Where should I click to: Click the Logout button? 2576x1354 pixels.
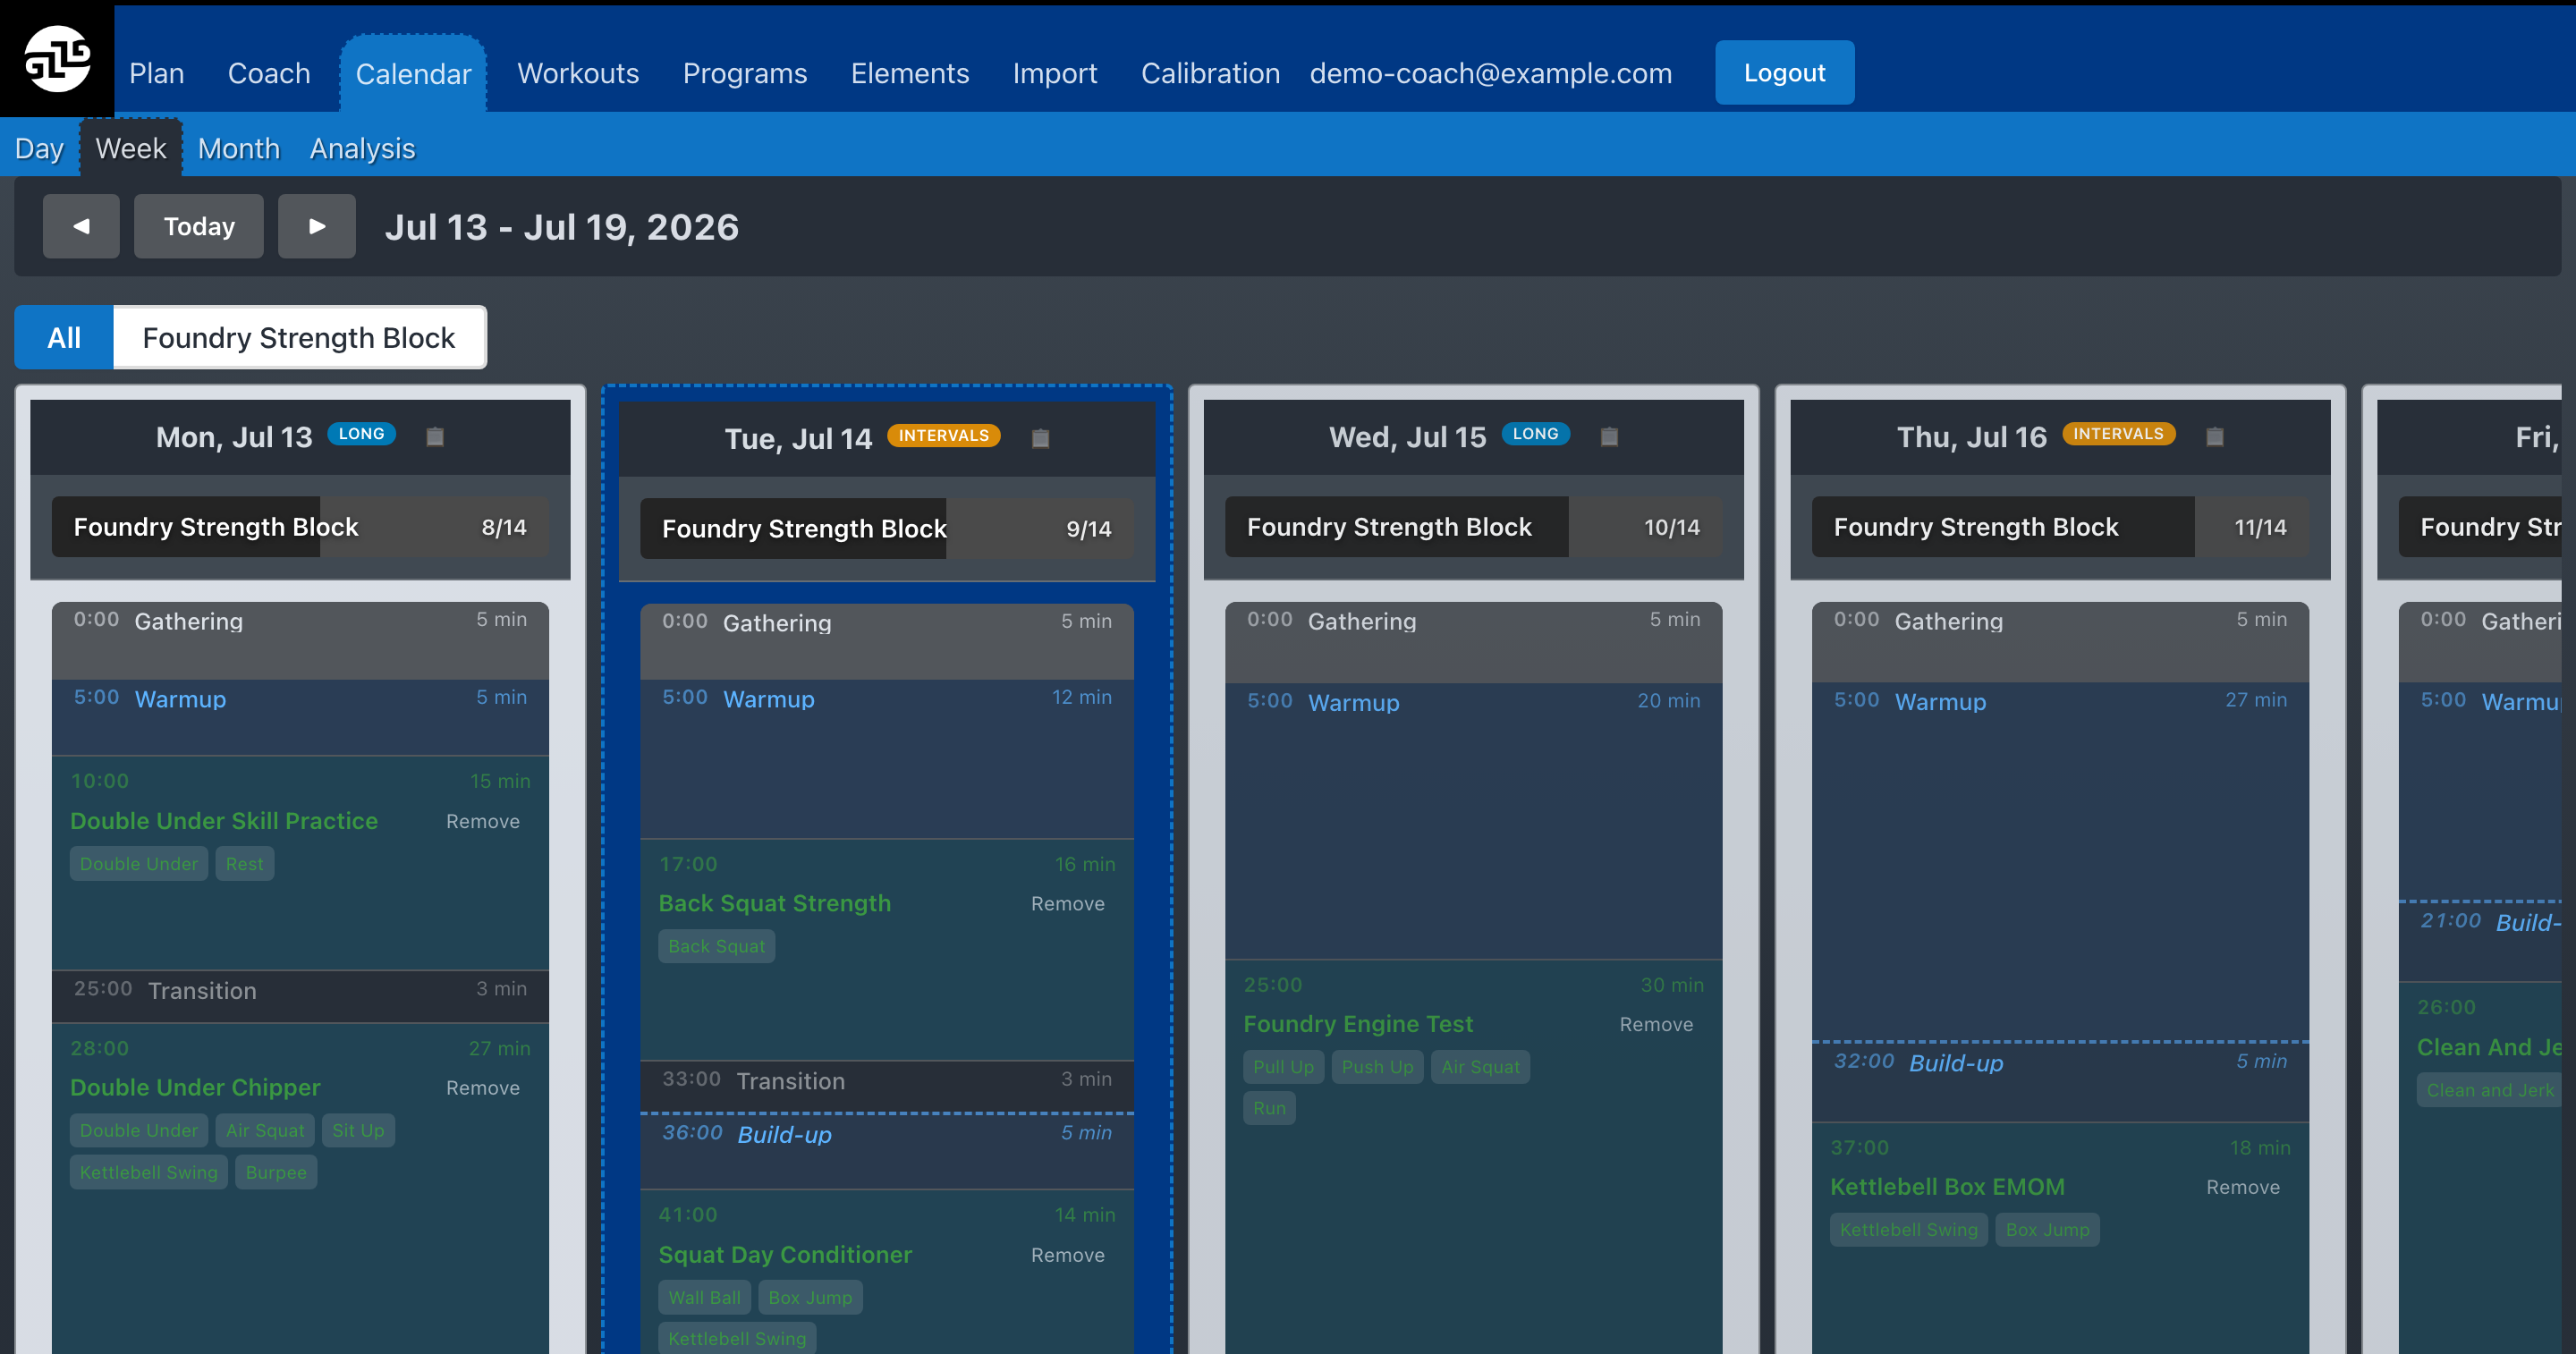click(x=1784, y=73)
